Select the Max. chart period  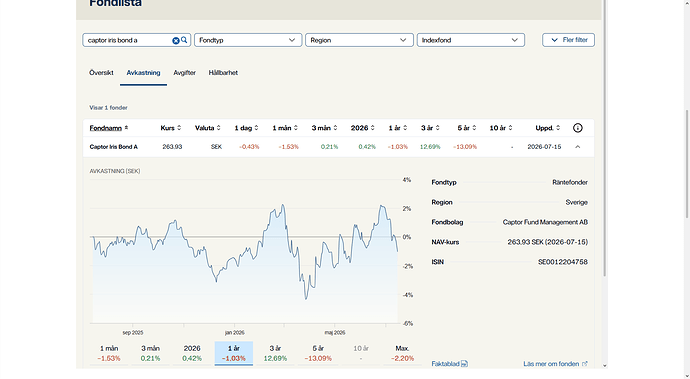pyautogui.click(x=403, y=353)
